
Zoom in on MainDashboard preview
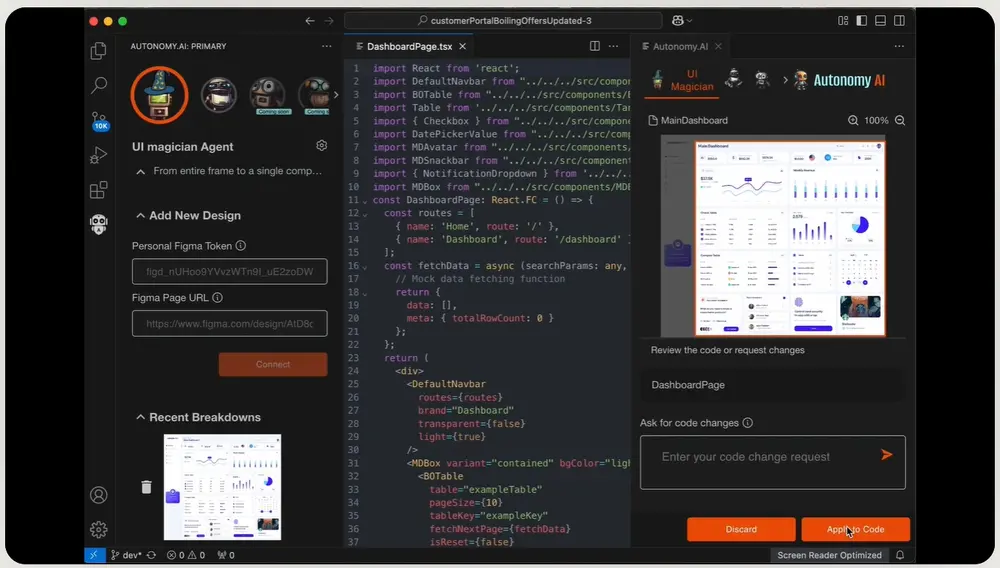(853, 120)
